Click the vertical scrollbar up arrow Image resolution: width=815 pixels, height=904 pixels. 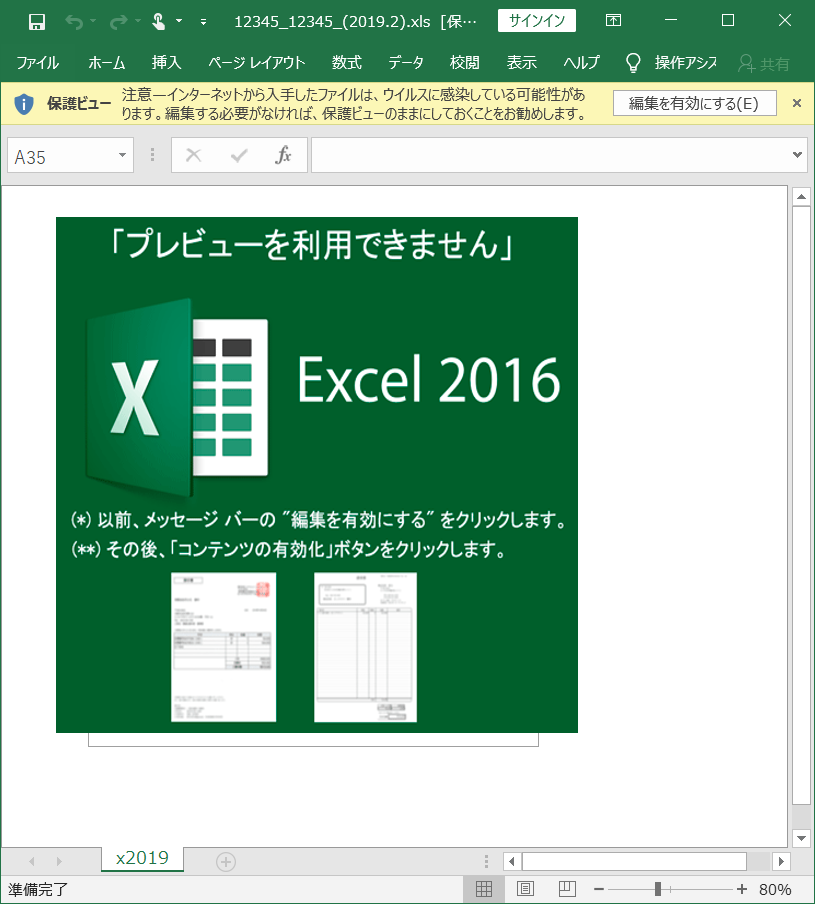pos(801,197)
